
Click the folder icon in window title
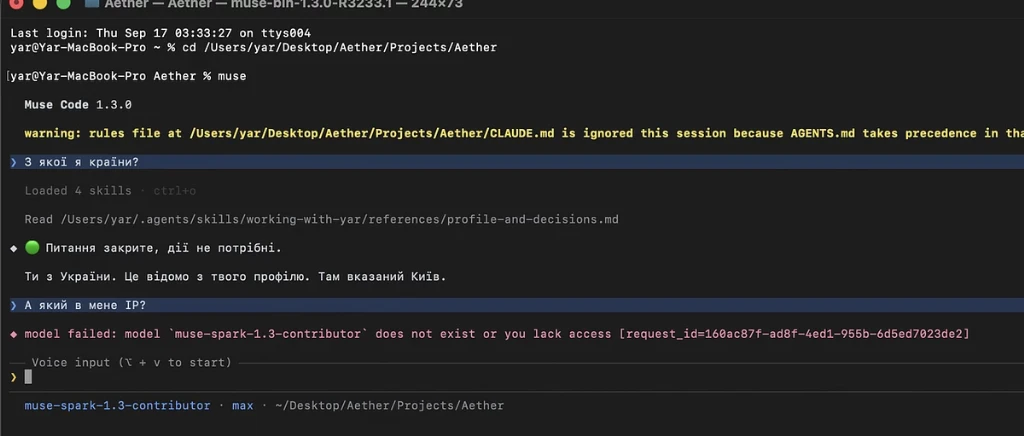point(92,3)
